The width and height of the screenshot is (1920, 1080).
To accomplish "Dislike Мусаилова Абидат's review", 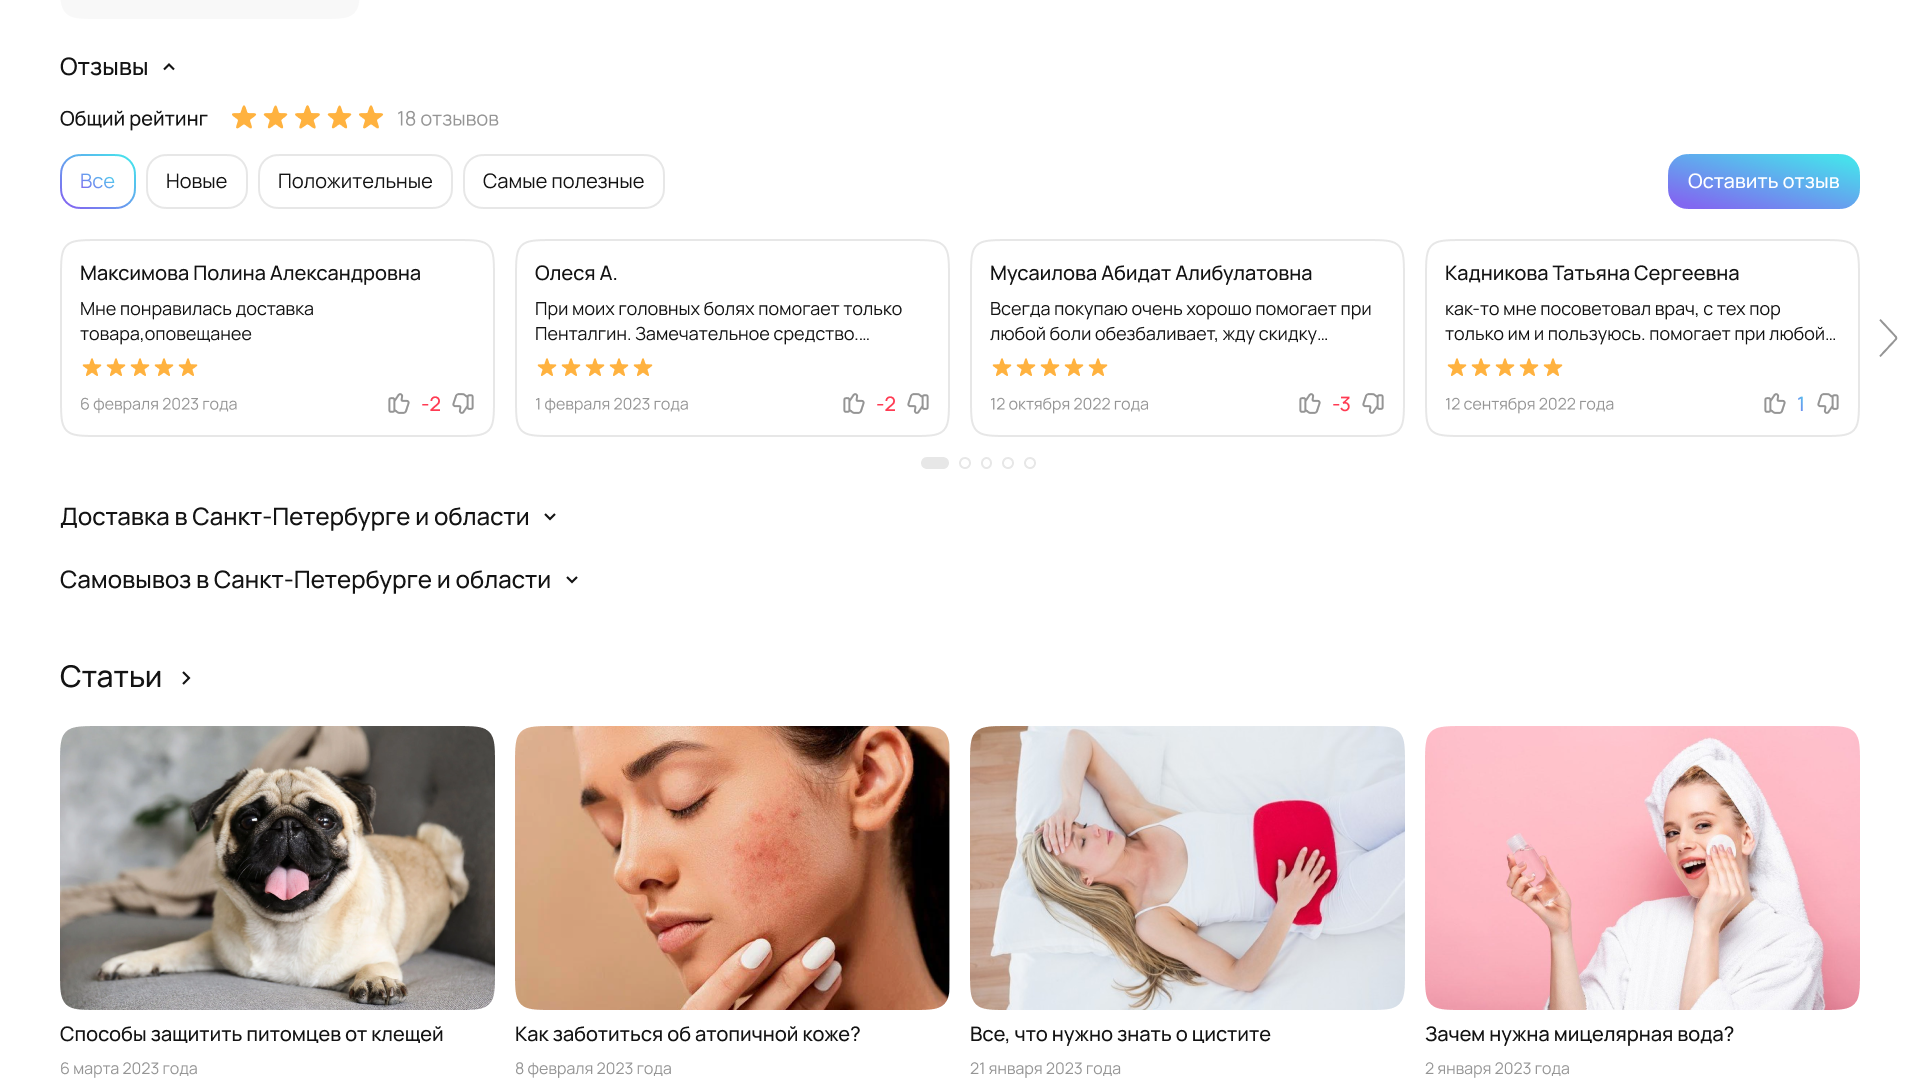I will [x=1373, y=404].
